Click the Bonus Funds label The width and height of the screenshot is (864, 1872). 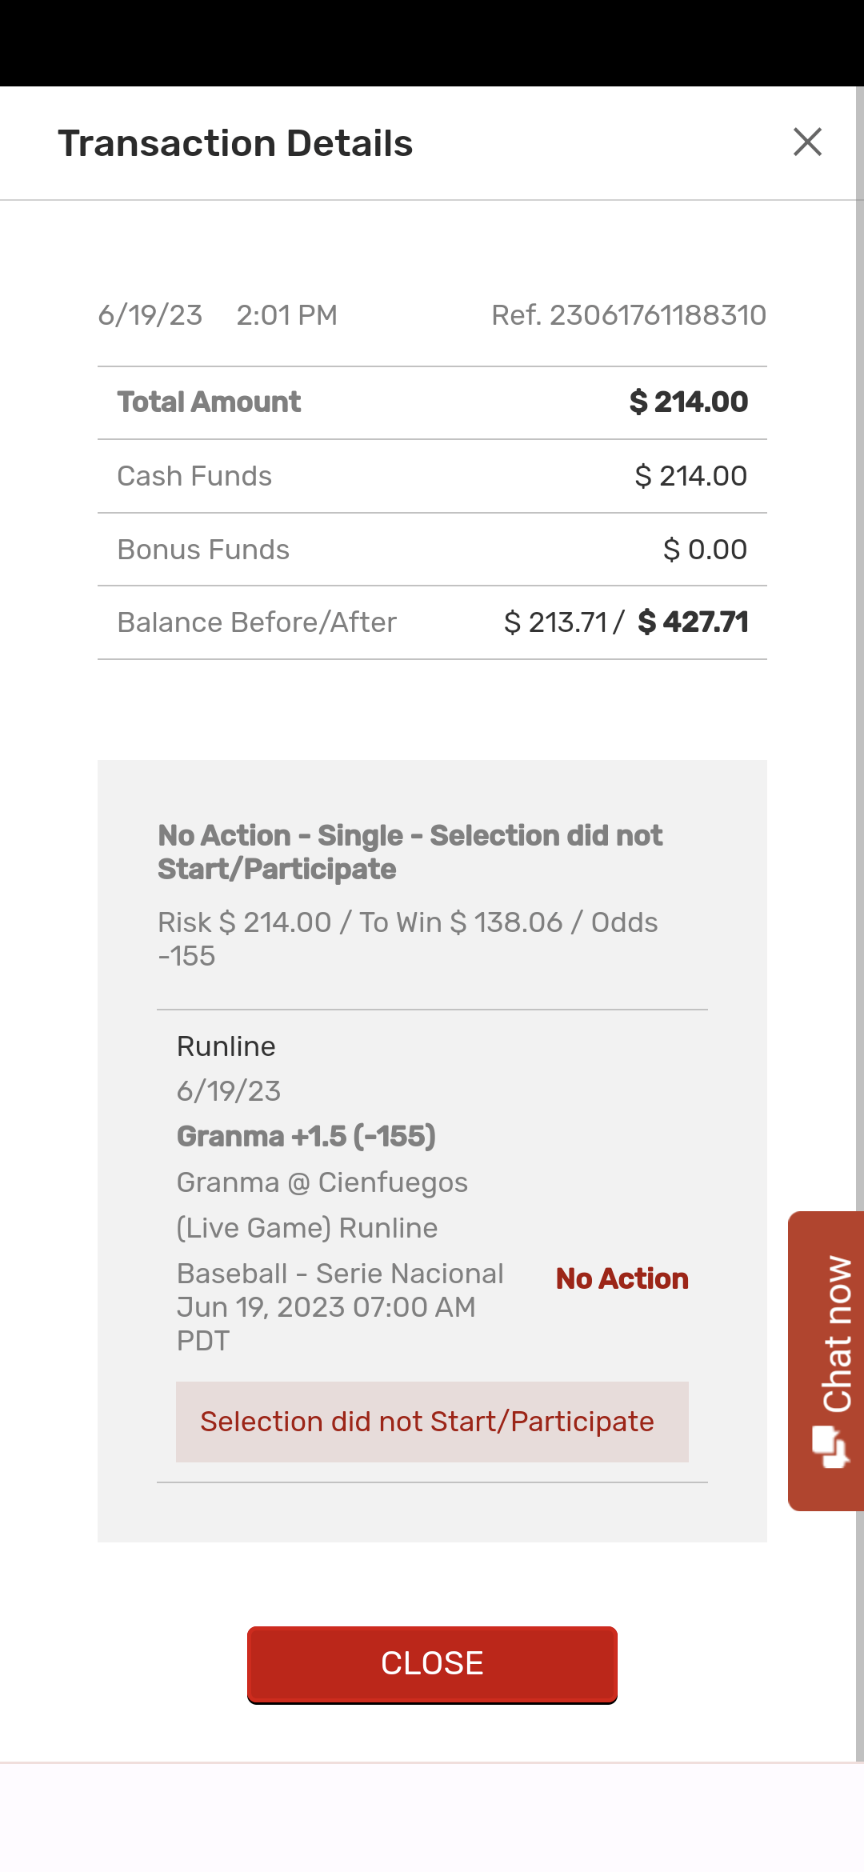click(203, 549)
